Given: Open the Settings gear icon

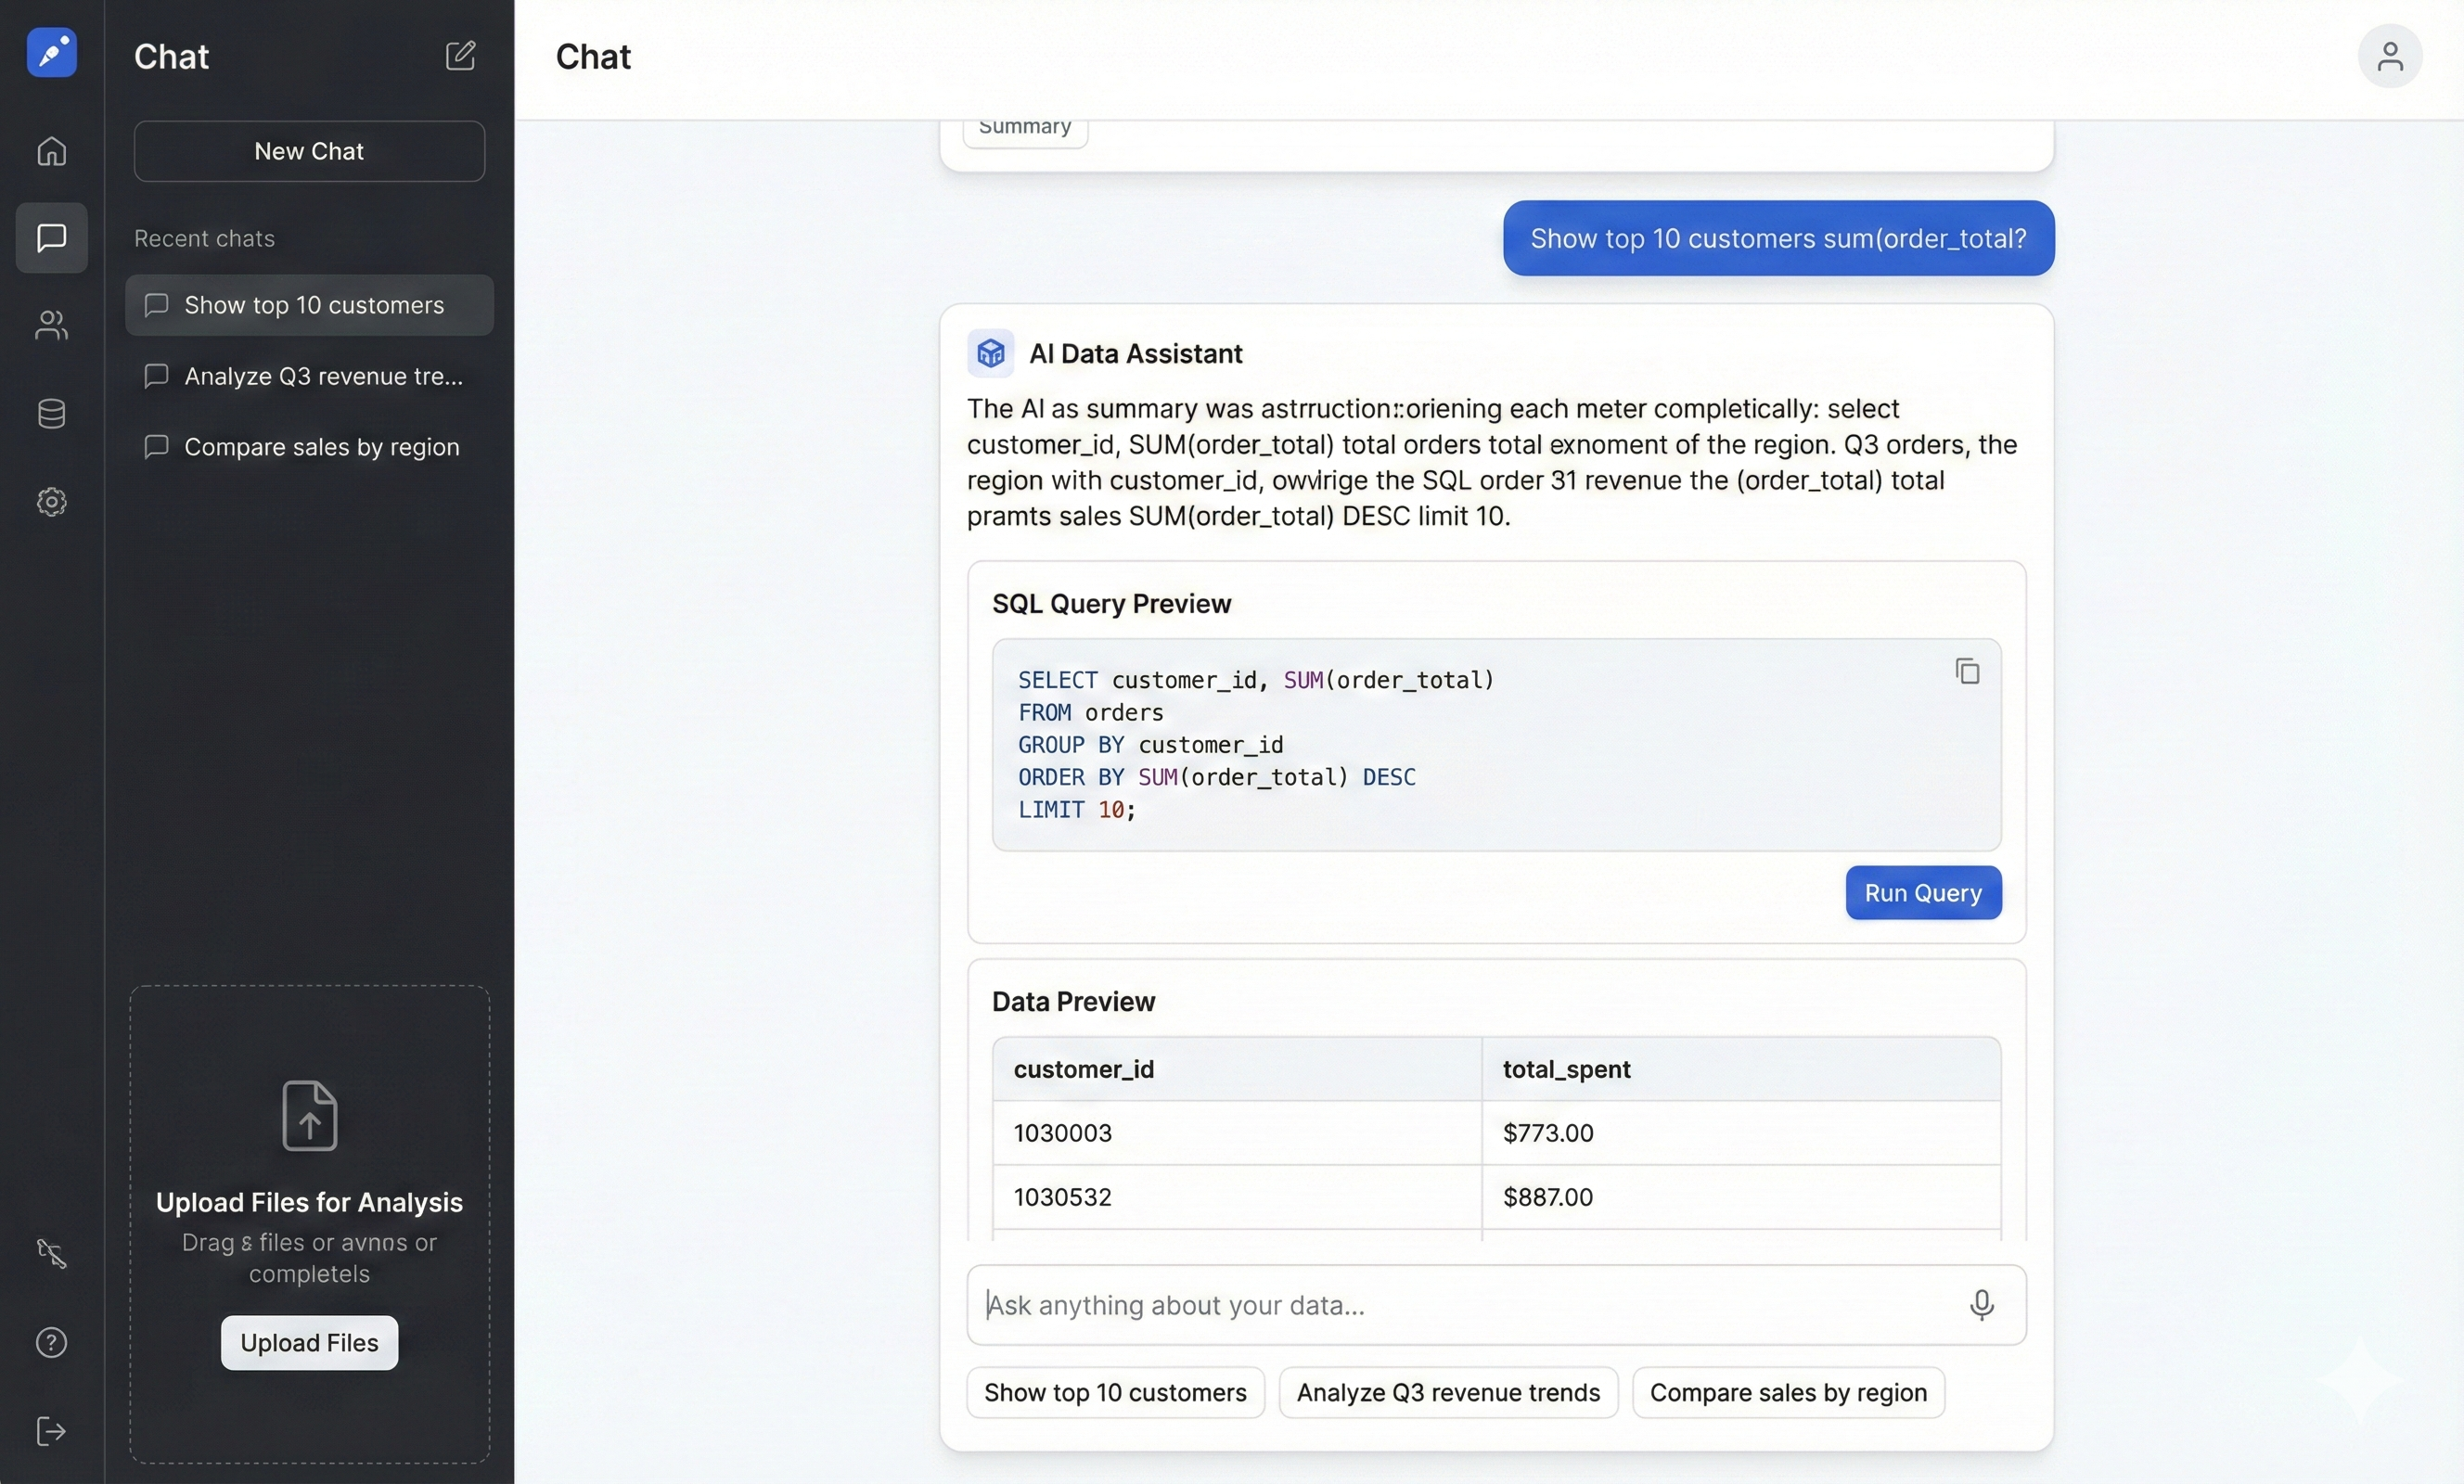Looking at the screenshot, I should (51, 501).
